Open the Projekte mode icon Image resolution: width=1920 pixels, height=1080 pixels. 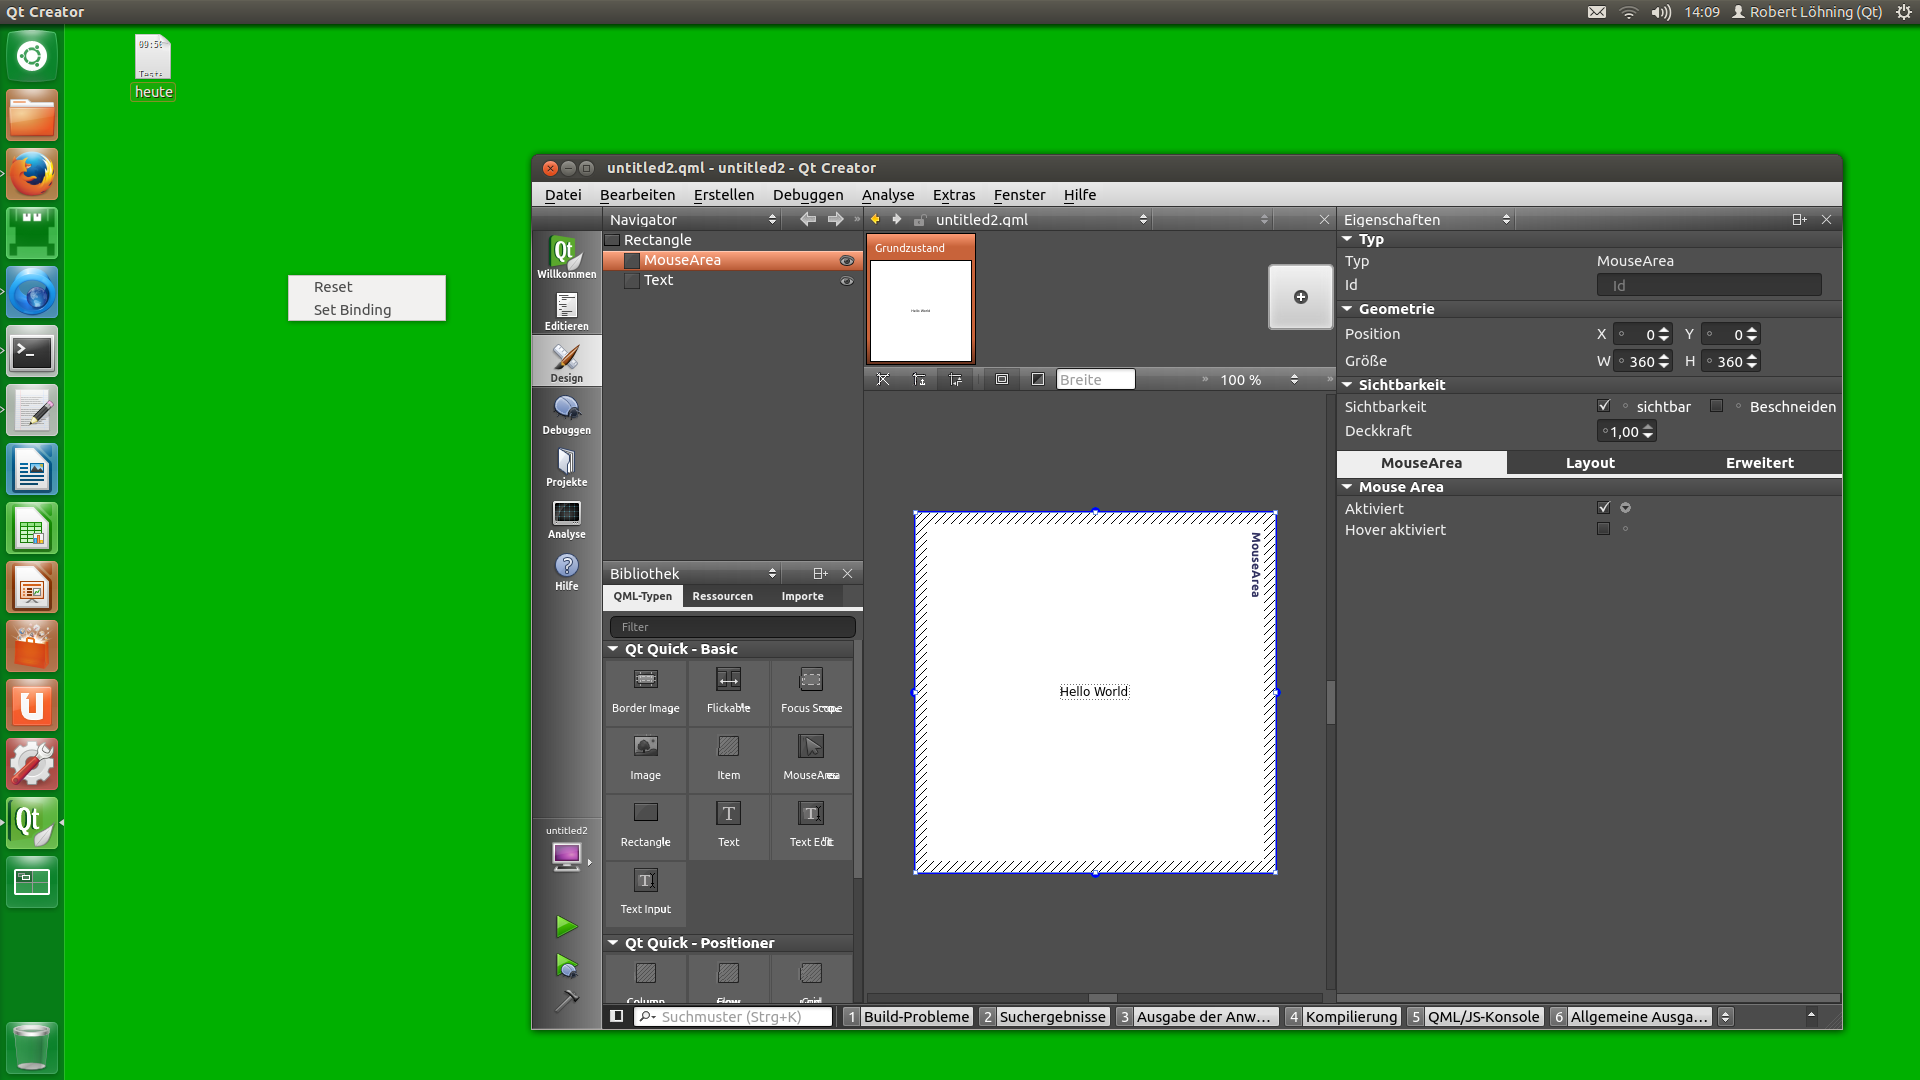[566, 465]
